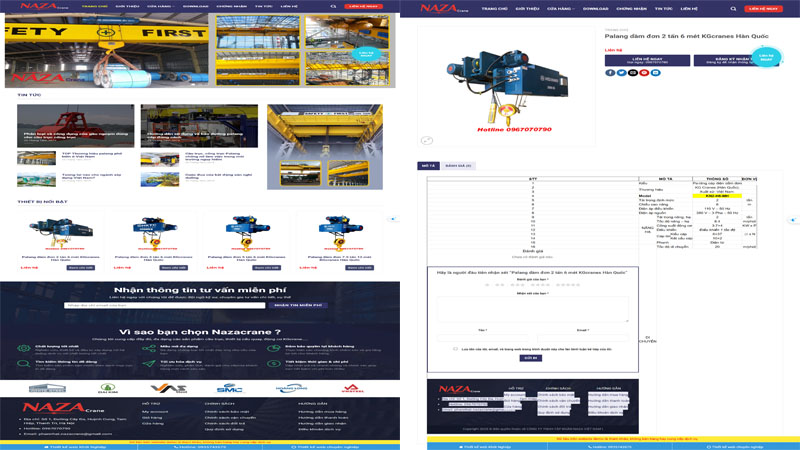The width and height of the screenshot is (800, 450).
Task: Open main product hoist image
Action: (x=507, y=87)
